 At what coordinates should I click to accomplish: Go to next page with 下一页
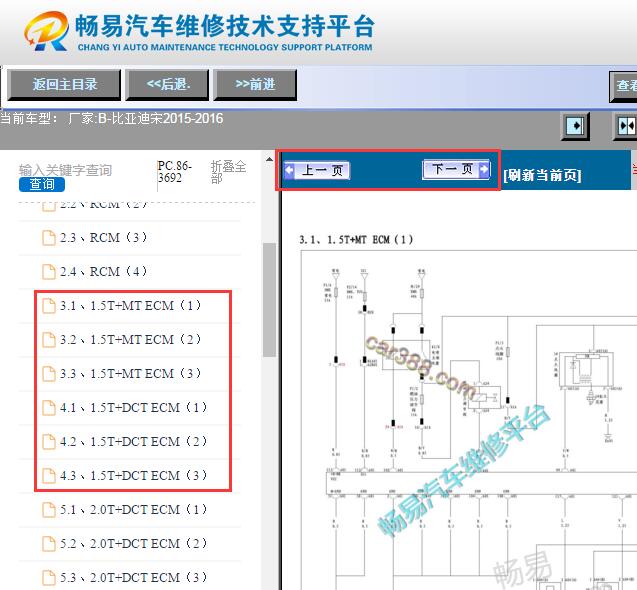tap(456, 169)
